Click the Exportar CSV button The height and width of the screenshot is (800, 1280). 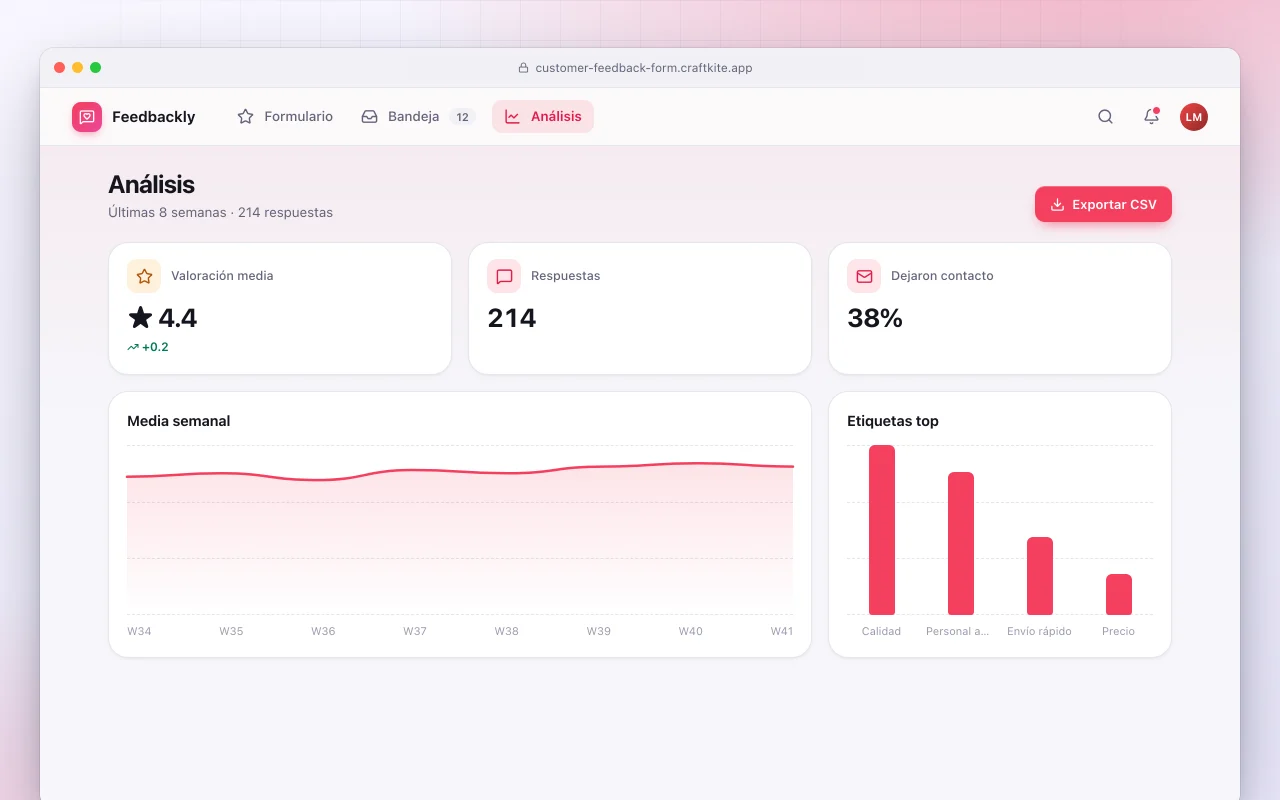point(1103,204)
